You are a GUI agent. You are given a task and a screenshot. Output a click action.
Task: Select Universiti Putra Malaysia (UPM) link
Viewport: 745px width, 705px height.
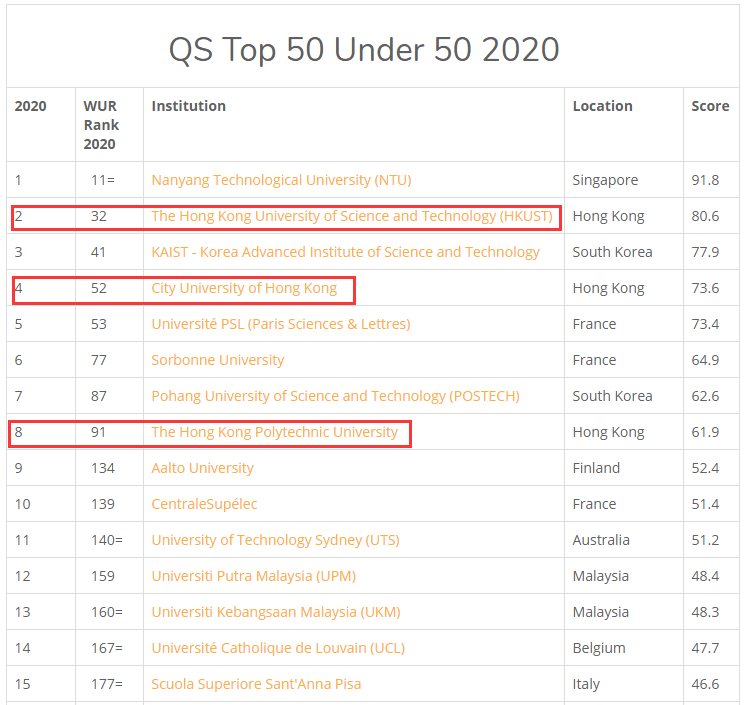[253, 576]
